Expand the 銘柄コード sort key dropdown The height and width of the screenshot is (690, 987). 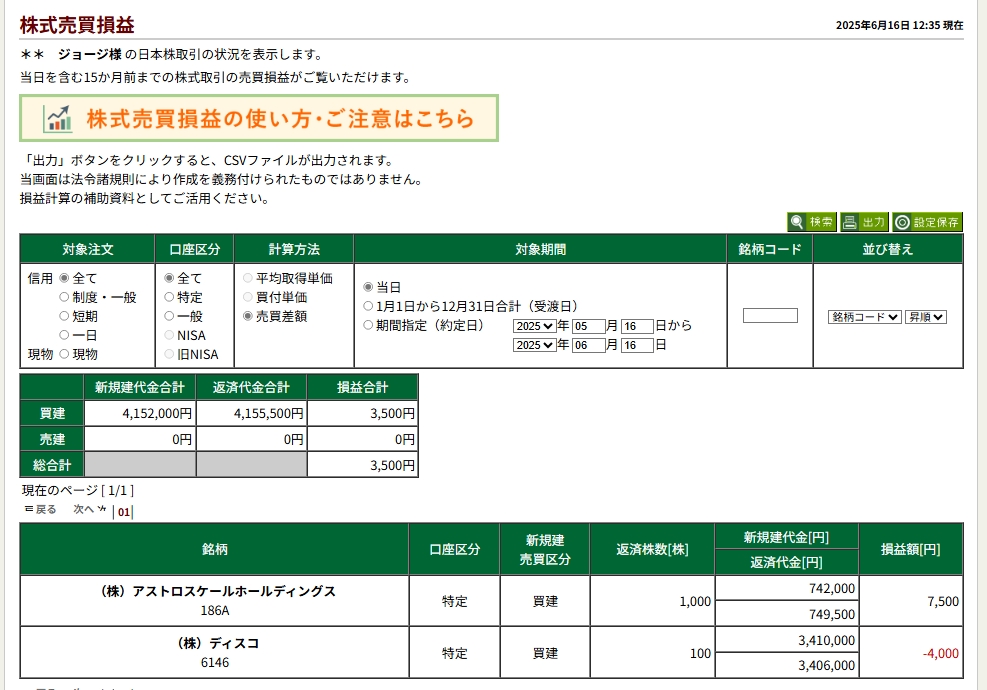point(864,317)
